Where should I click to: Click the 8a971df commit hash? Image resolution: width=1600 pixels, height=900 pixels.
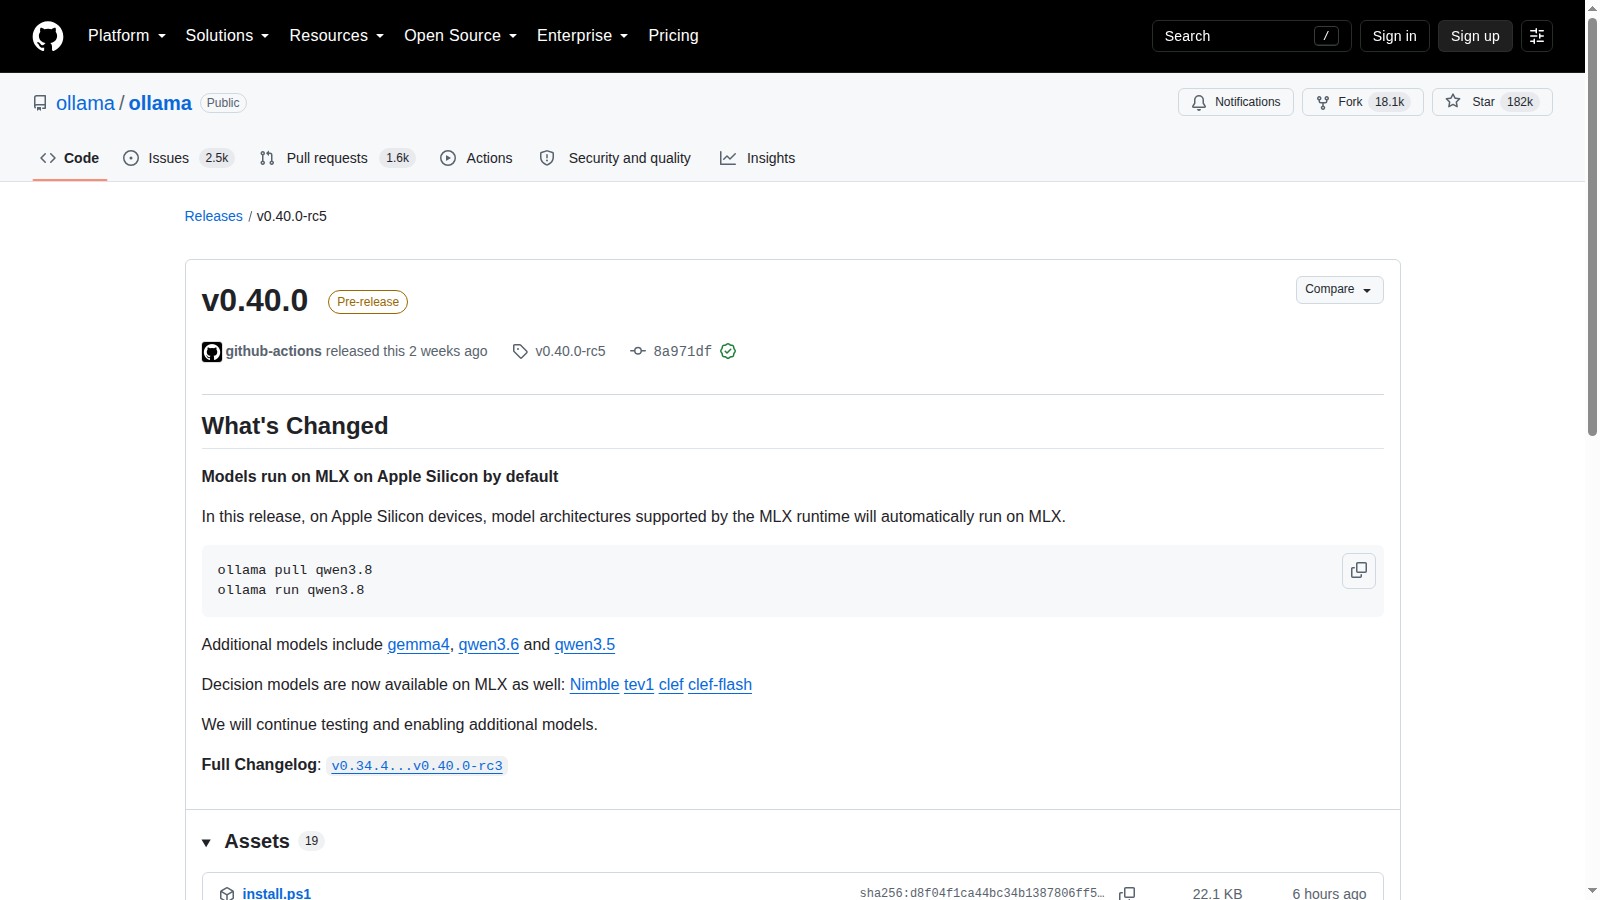coord(683,351)
